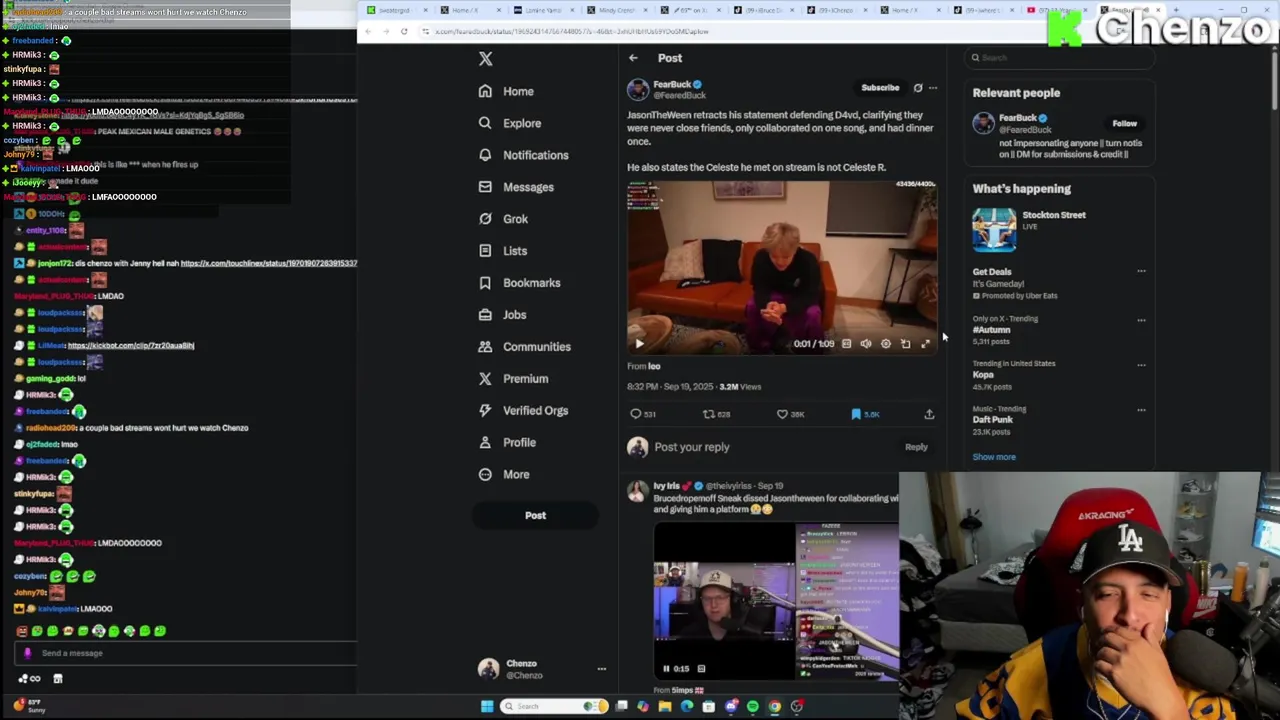Open the video settings gear
The image size is (1280, 720).
click(886, 344)
